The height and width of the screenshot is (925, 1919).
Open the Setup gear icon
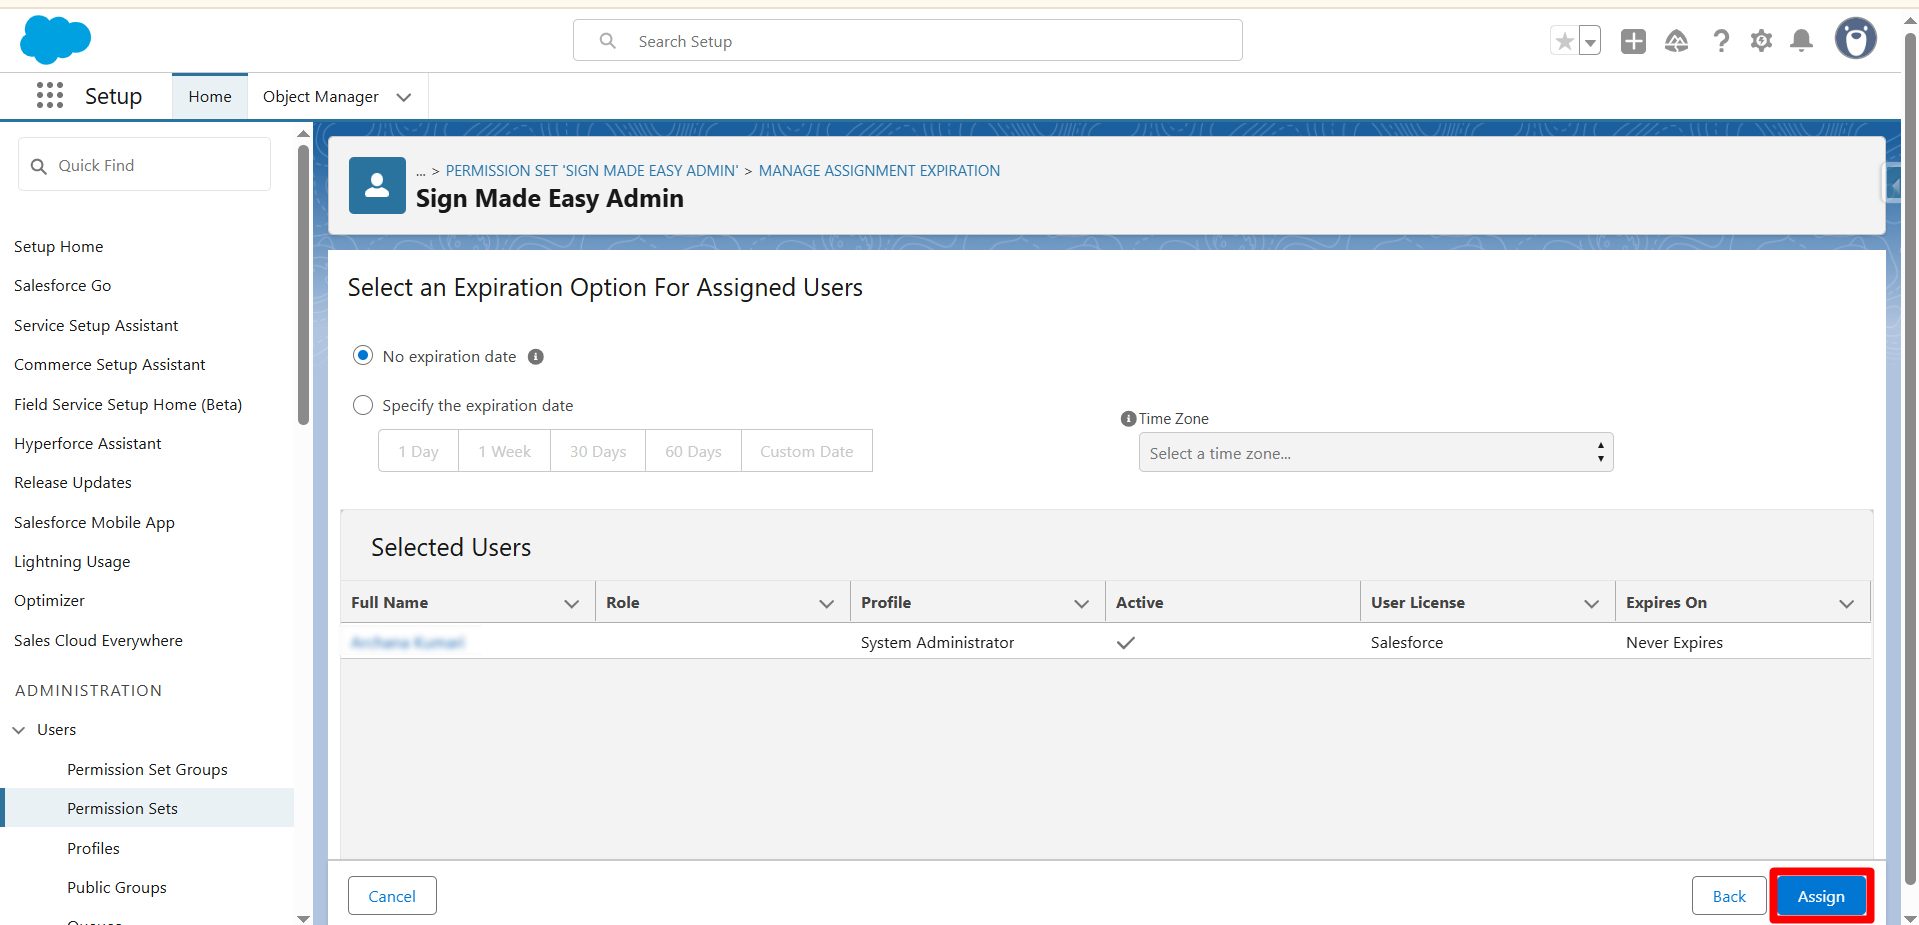click(1761, 41)
